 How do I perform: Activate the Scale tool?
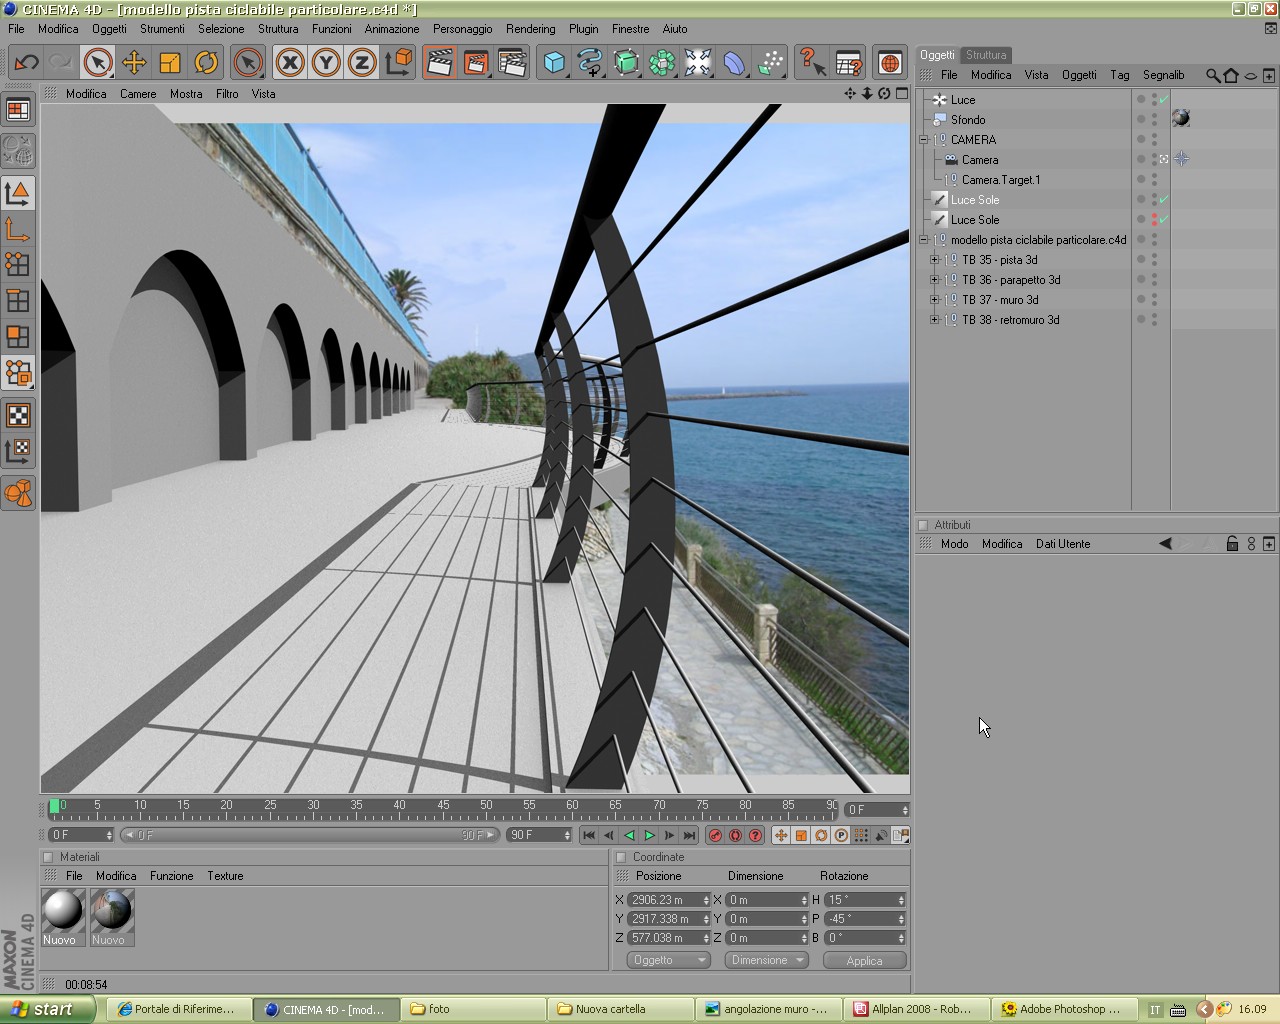(x=170, y=63)
